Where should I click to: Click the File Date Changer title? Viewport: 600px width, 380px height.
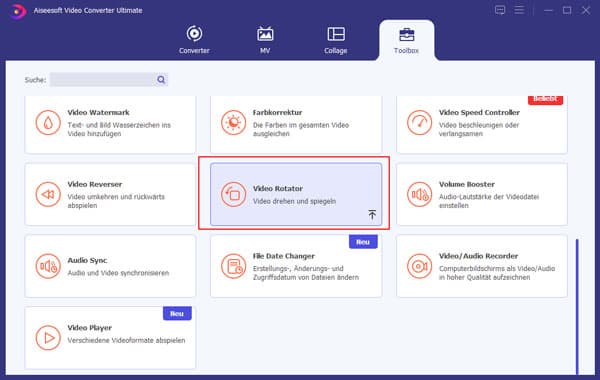click(284, 256)
